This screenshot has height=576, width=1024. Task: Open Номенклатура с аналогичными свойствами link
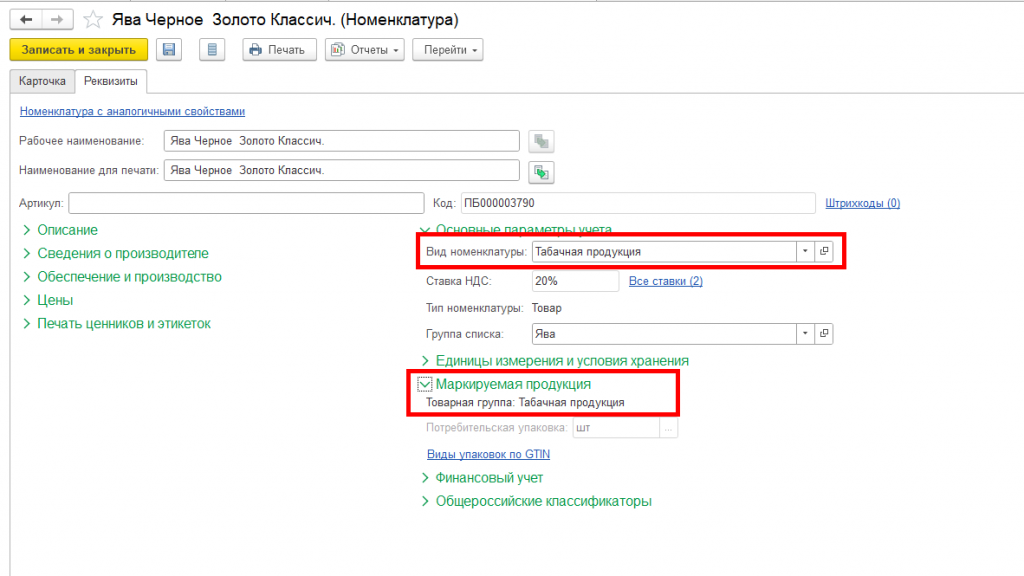pyautogui.click(x=133, y=111)
